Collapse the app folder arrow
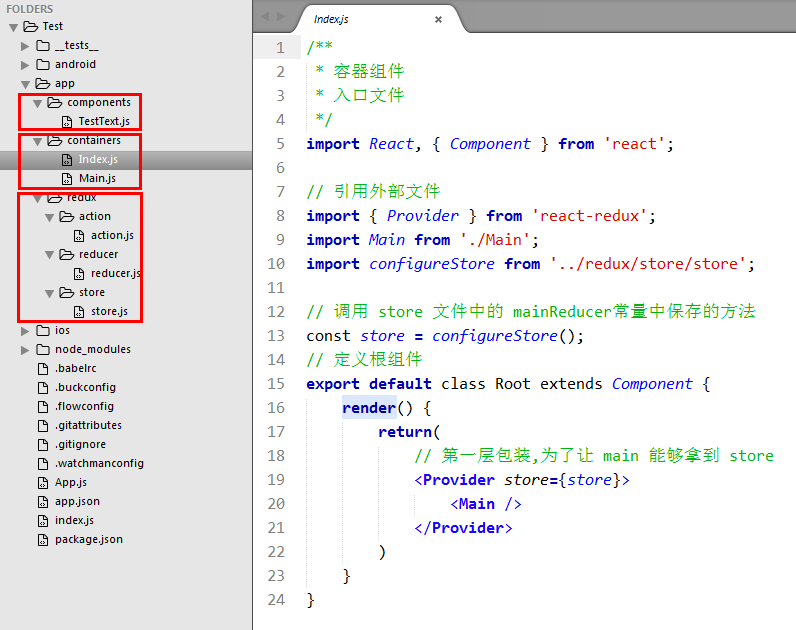Viewport: 796px width, 630px height. [25, 84]
